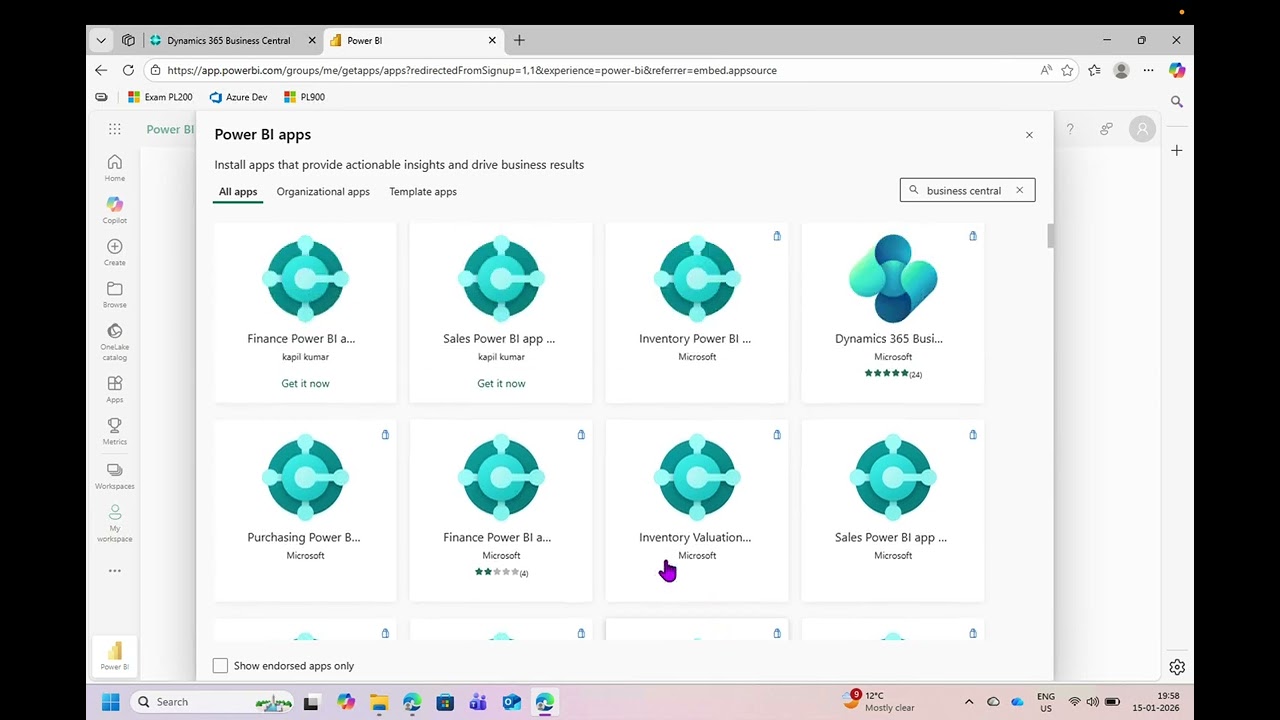This screenshot has width=1280, height=720.
Task: Click the Create sidebar icon
Action: pos(115,252)
